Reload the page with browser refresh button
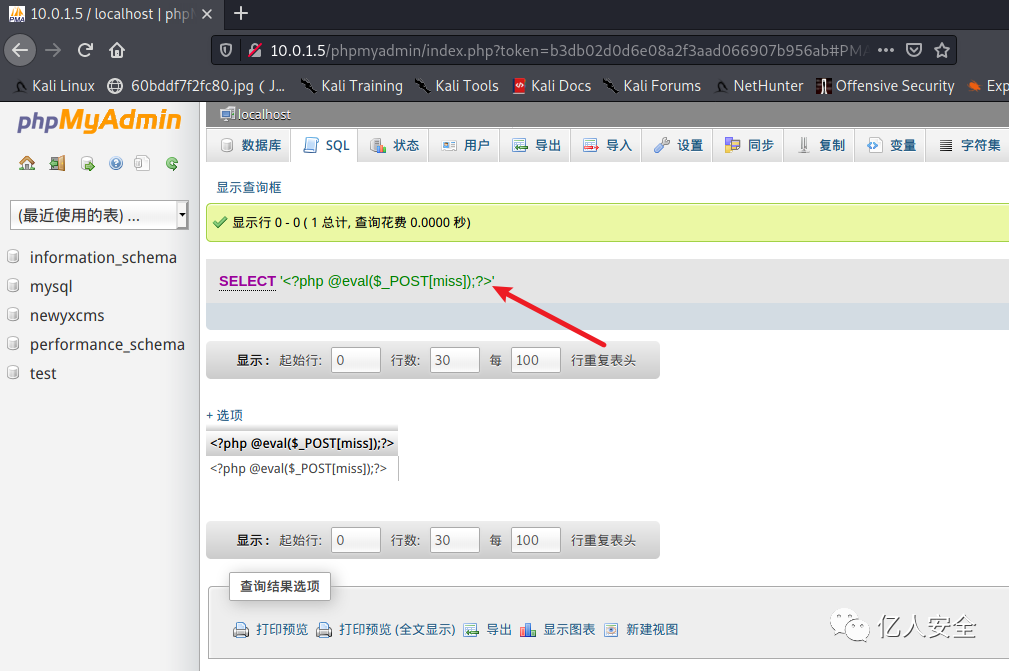Viewport: 1009px width, 671px height. click(86, 50)
